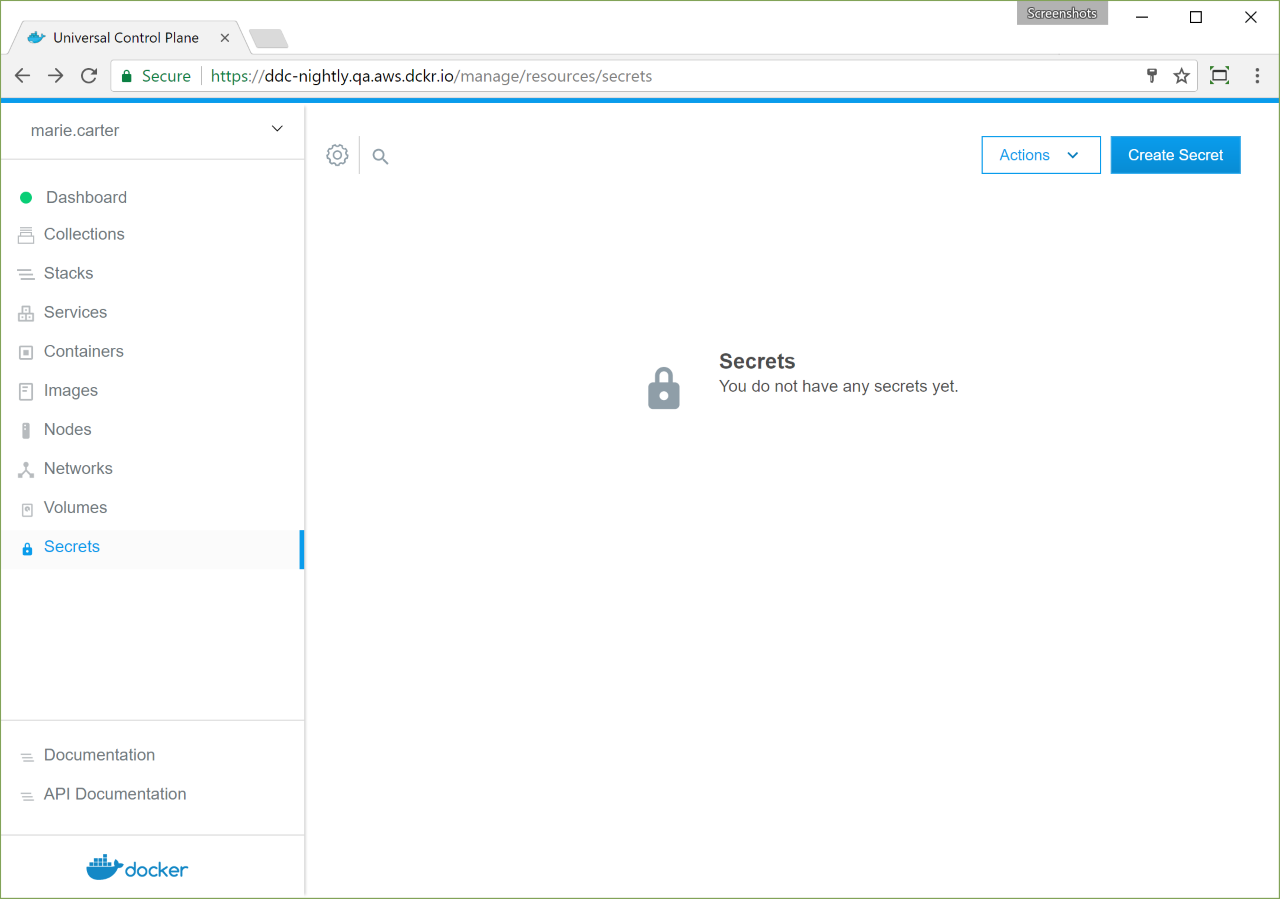Select Volumes in the sidebar
Image resolution: width=1280 pixels, height=899 pixels.
[x=75, y=507]
